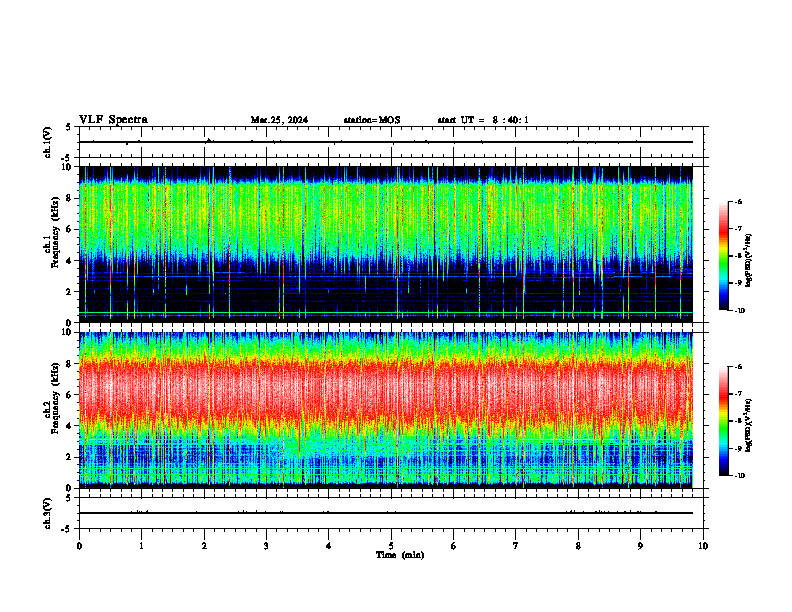The height and width of the screenshot is (612, 792).
Task: Click the 'start UT = 8 : 40: 1' text
Action: [483, 120]
